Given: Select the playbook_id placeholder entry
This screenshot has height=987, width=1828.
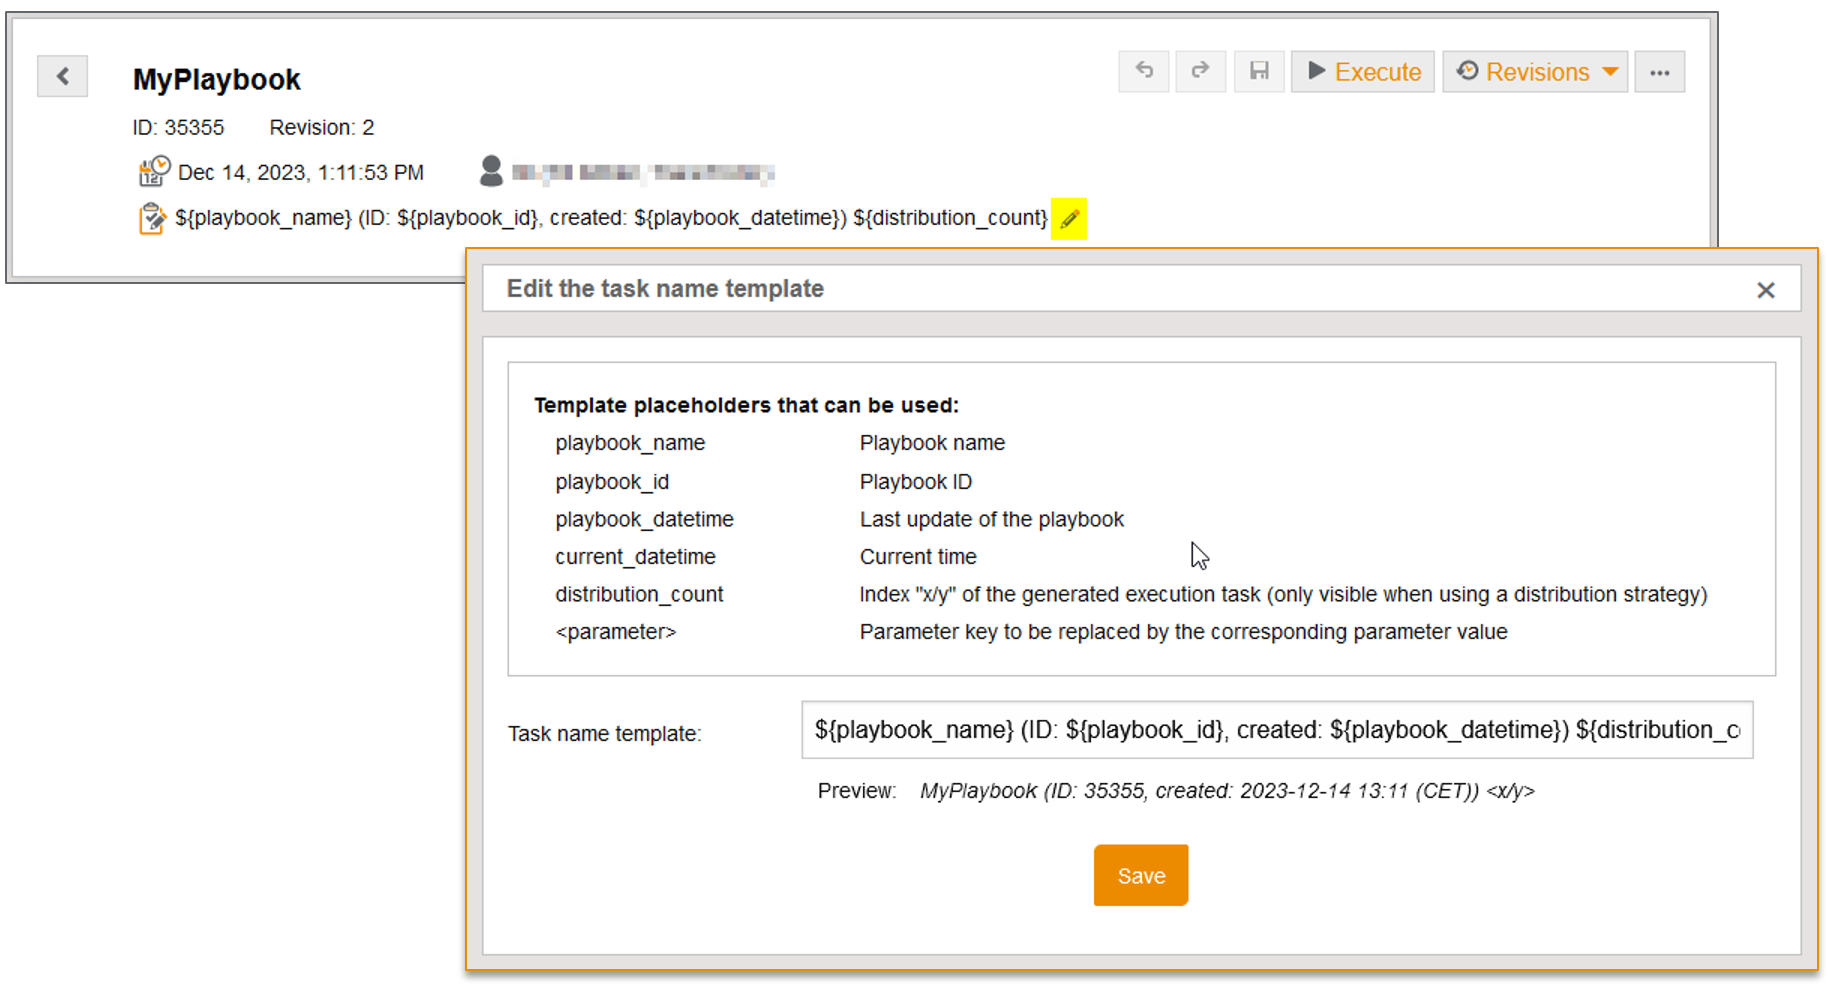Looking at the screenshot, I should (612, 482).
